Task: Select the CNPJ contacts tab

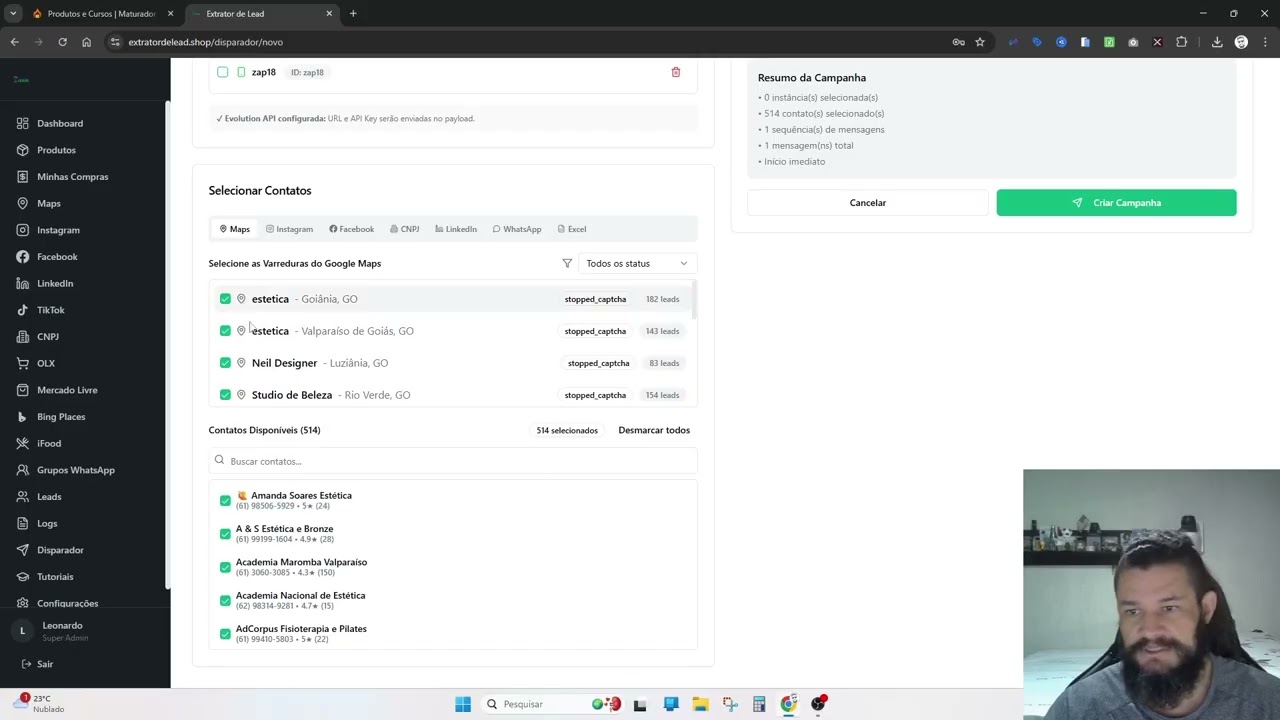Action: (404, 229)
